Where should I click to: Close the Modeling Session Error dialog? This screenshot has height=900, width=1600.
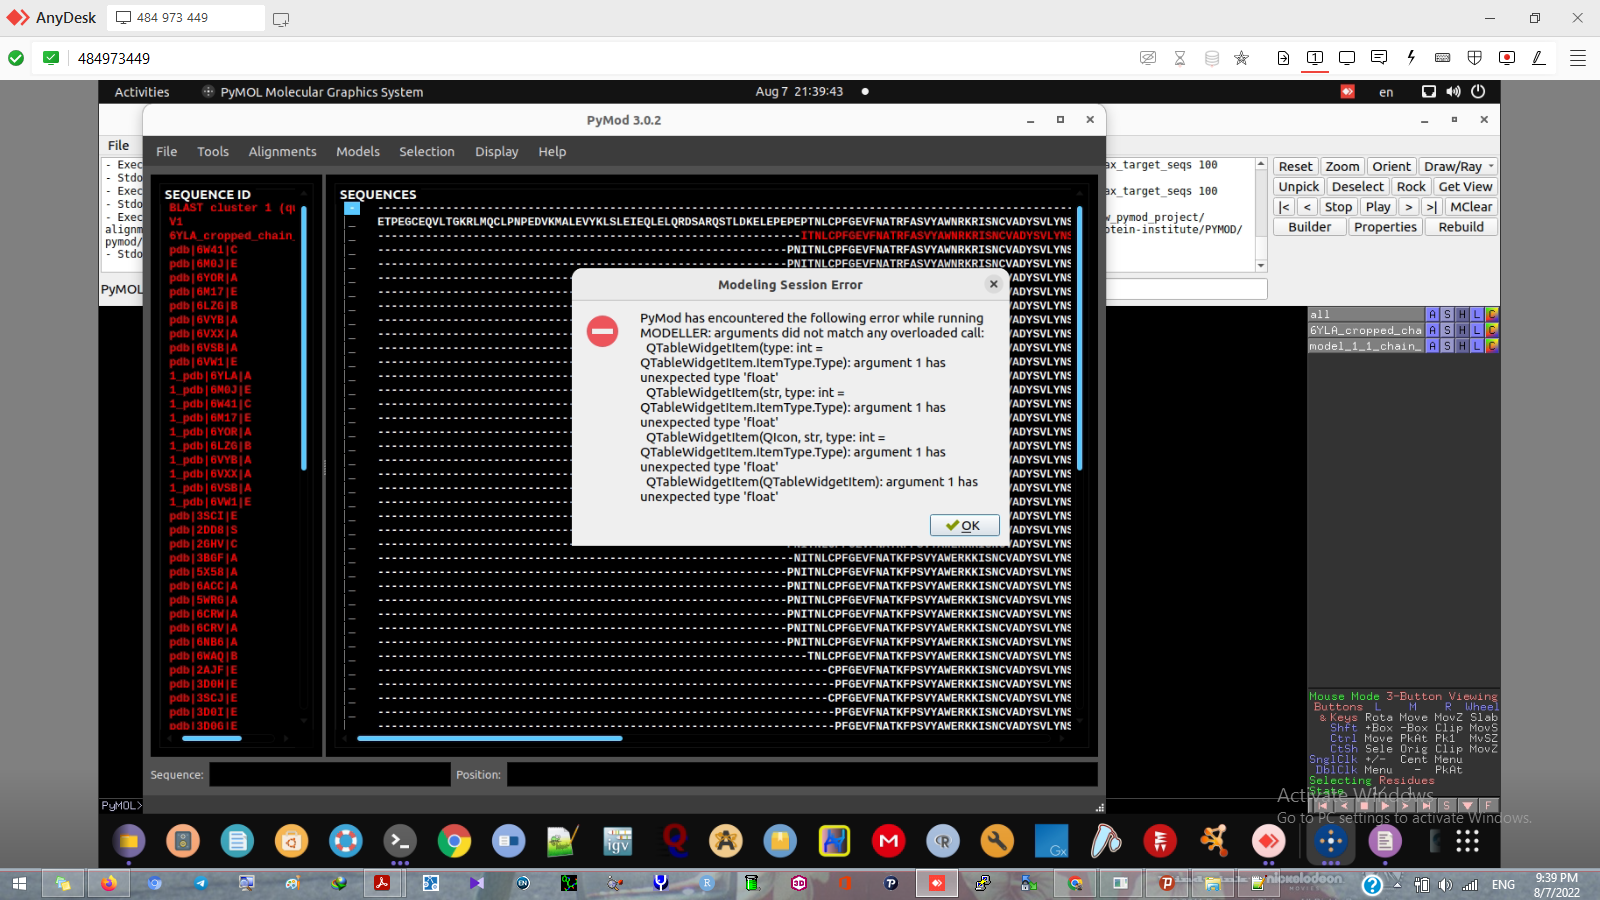(x=993, y=284)
